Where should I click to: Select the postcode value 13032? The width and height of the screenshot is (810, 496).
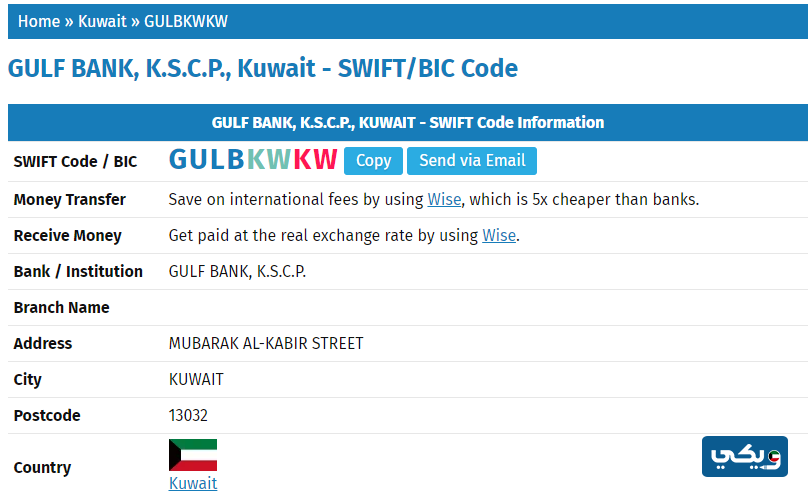(x=188, y=415)
